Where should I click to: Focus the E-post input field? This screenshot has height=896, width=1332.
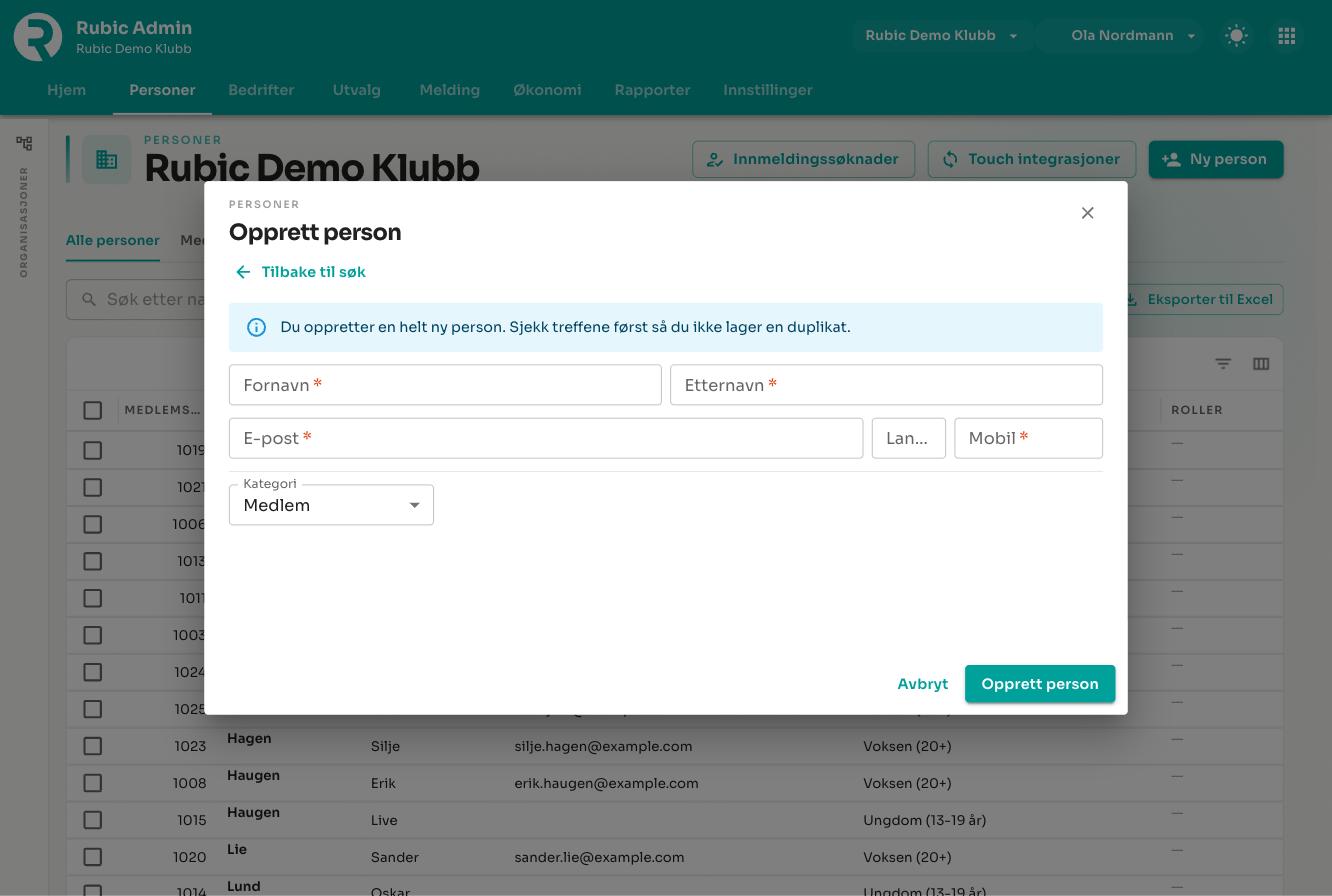546,438
